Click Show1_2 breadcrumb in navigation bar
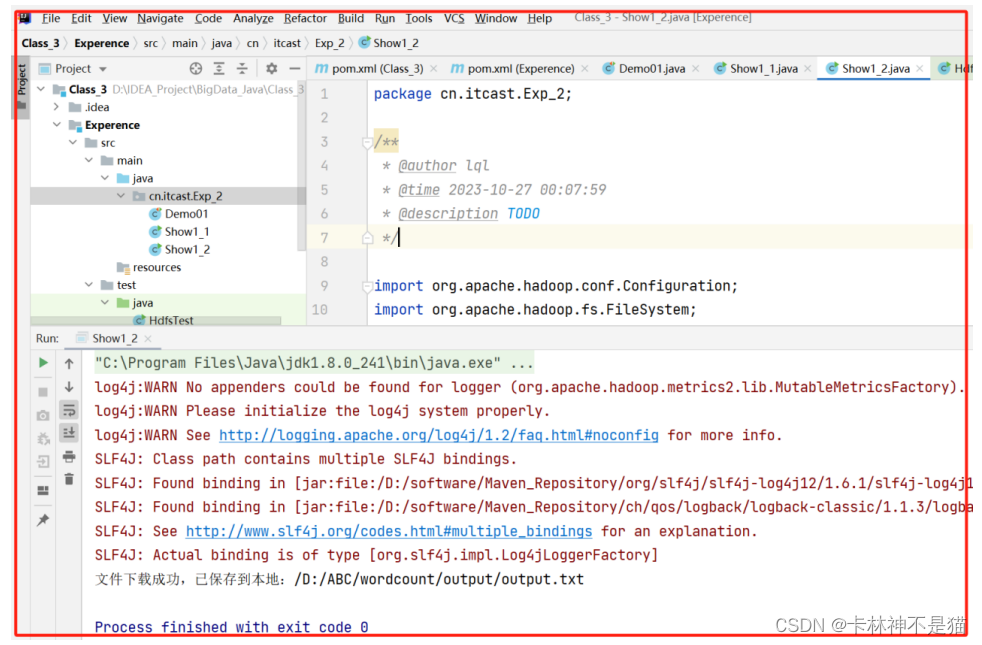This screenshot has height=645, width=982. tap(389, 43)
